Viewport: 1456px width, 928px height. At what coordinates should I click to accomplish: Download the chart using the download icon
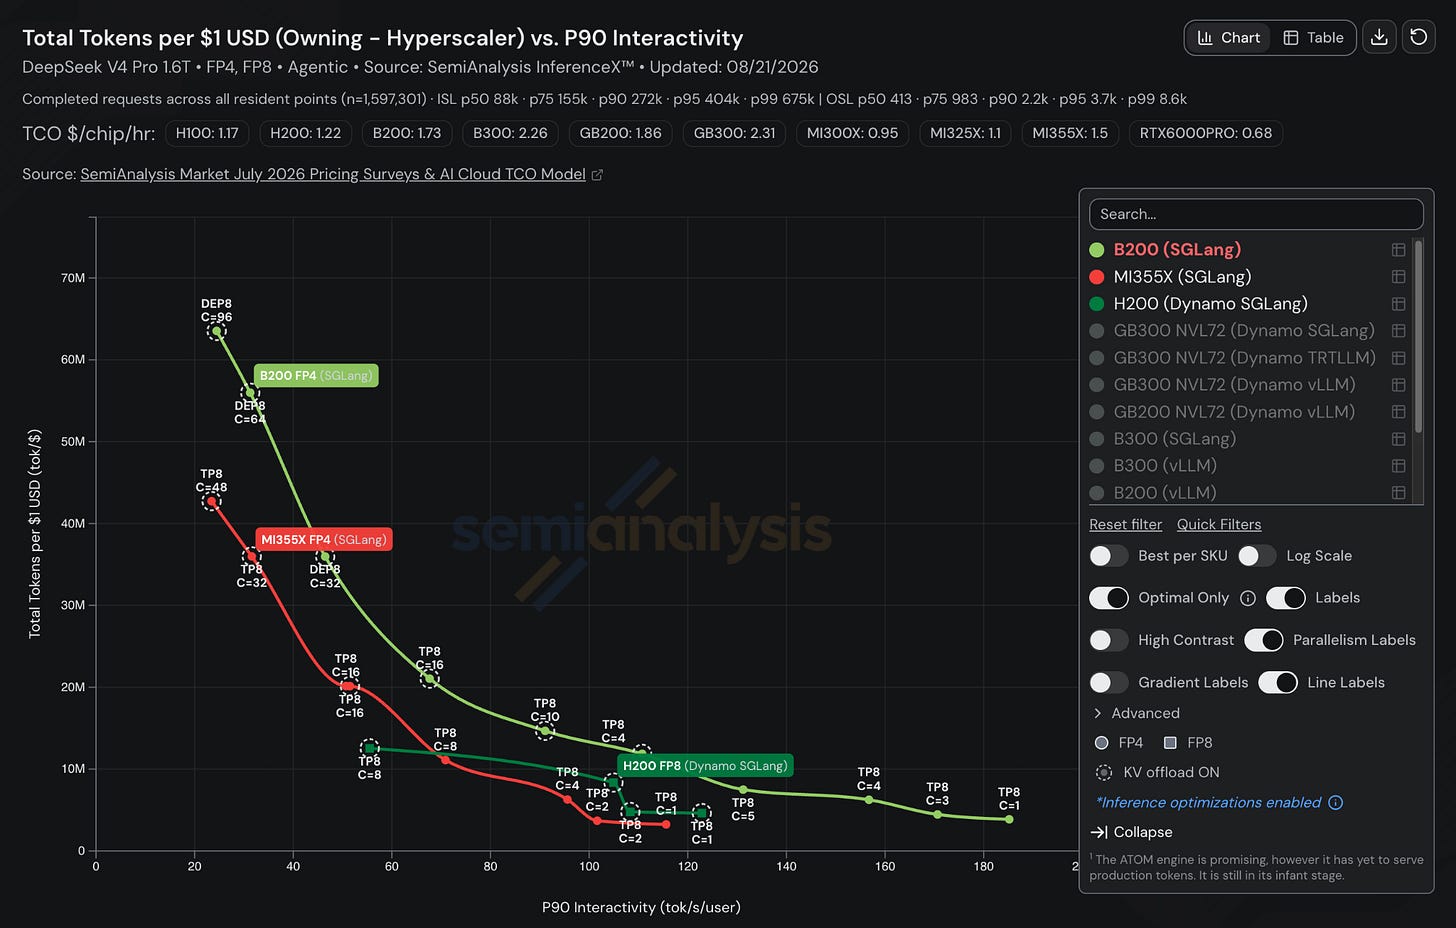pyautogui.click(x=1379, y=37)
